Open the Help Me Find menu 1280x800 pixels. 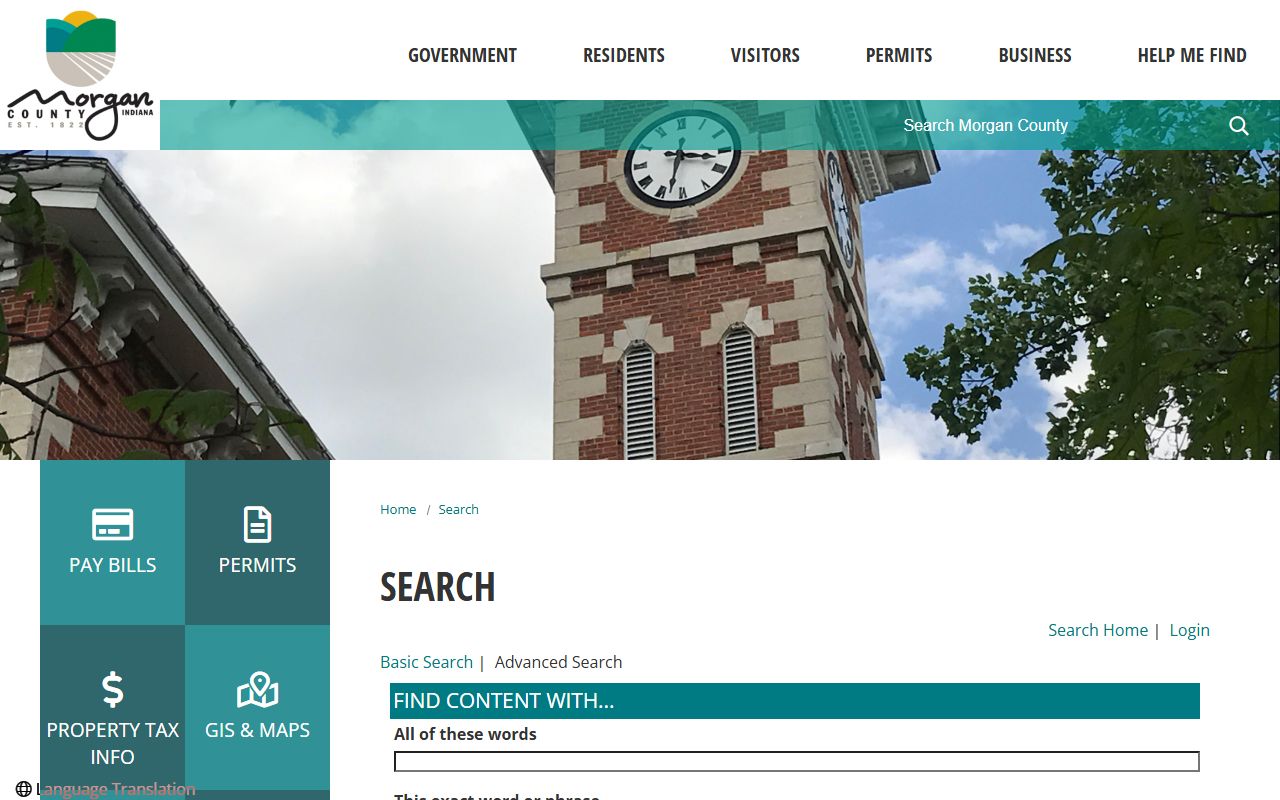(1192, 56)
